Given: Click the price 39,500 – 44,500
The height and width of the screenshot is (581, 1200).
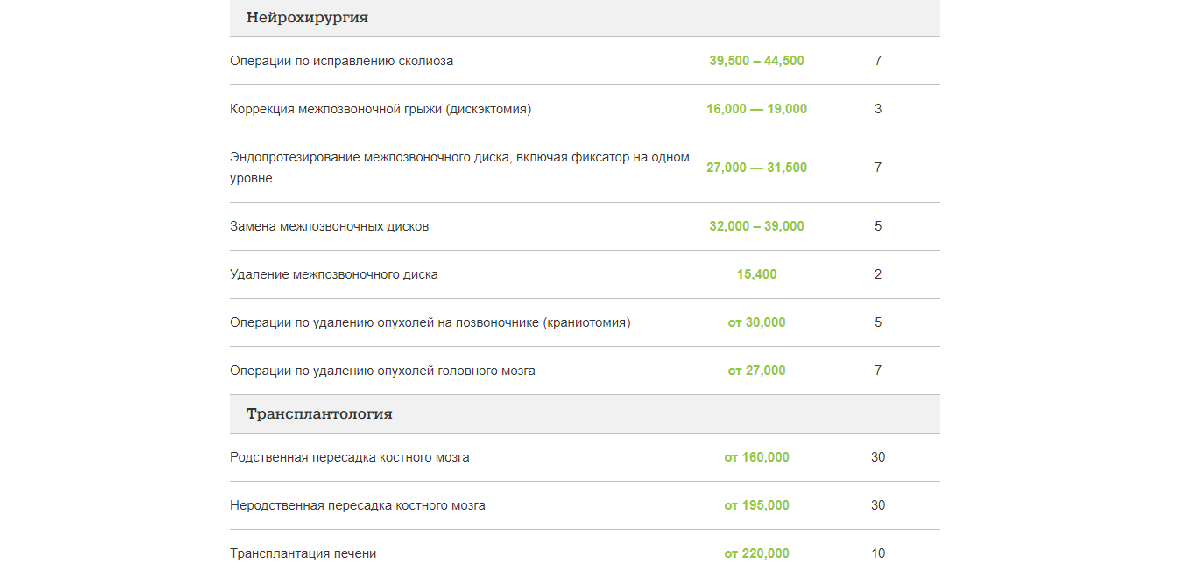Looking at the screenshot, I should point(756,61).
